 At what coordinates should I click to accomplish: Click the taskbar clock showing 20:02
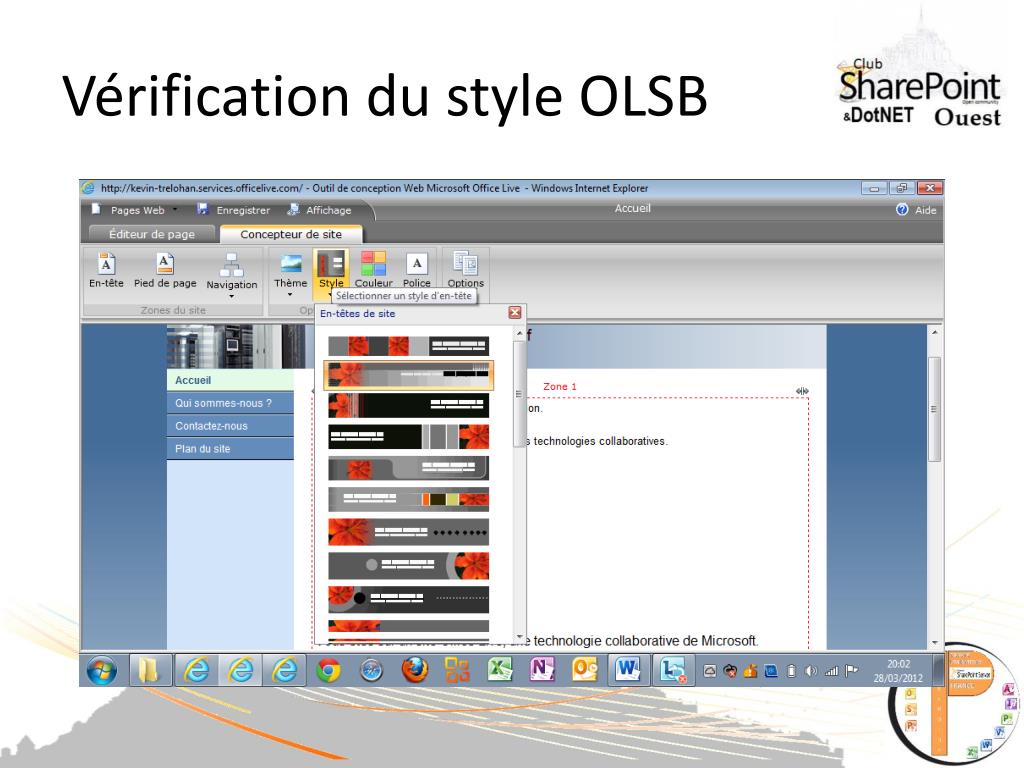pyautogui.click(x=899, y=671)
